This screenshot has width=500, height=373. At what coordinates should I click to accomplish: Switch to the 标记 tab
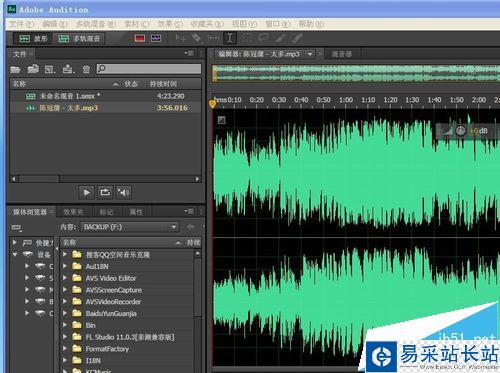tap(106, 212)
